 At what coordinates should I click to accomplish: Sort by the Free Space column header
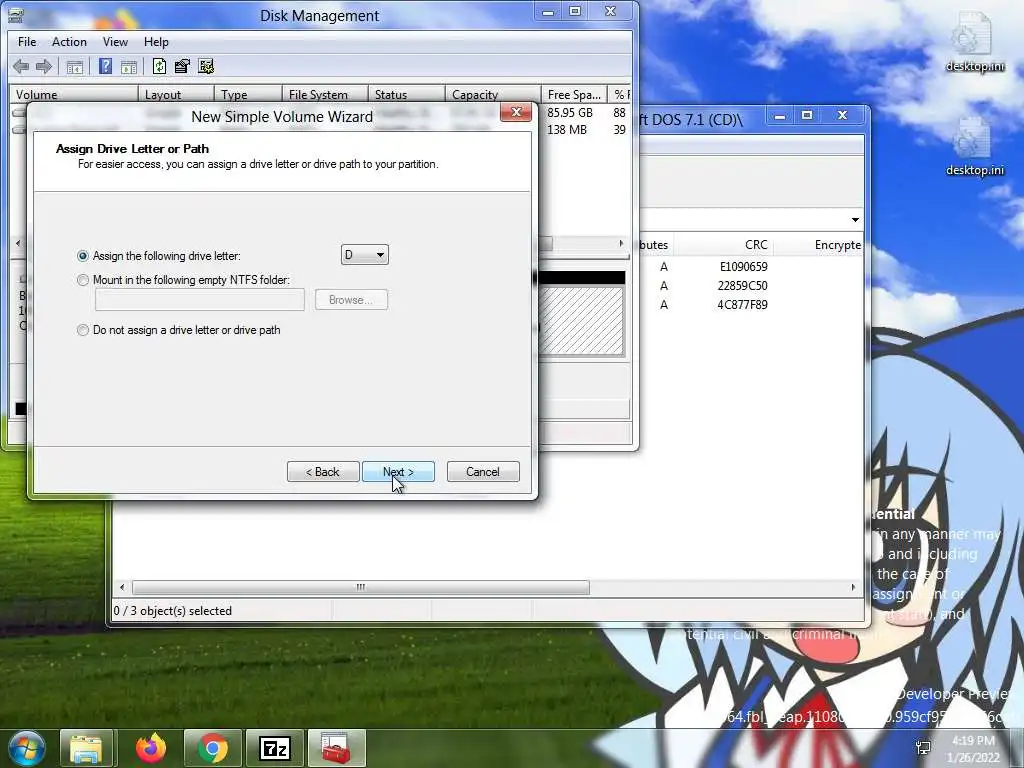pos(574,95)
